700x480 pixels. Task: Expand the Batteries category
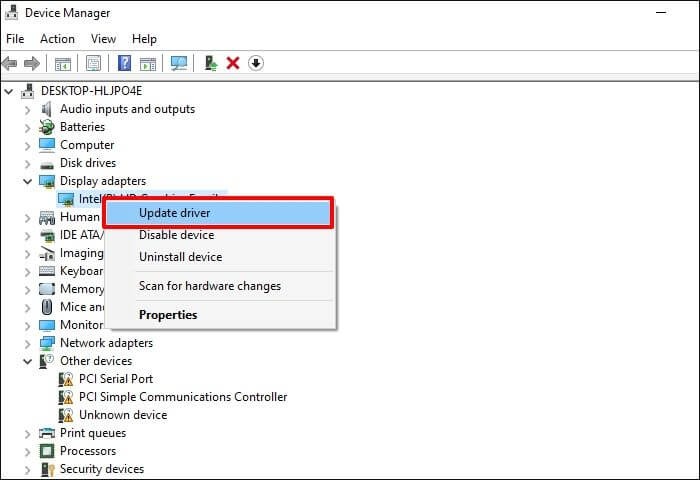28,128
